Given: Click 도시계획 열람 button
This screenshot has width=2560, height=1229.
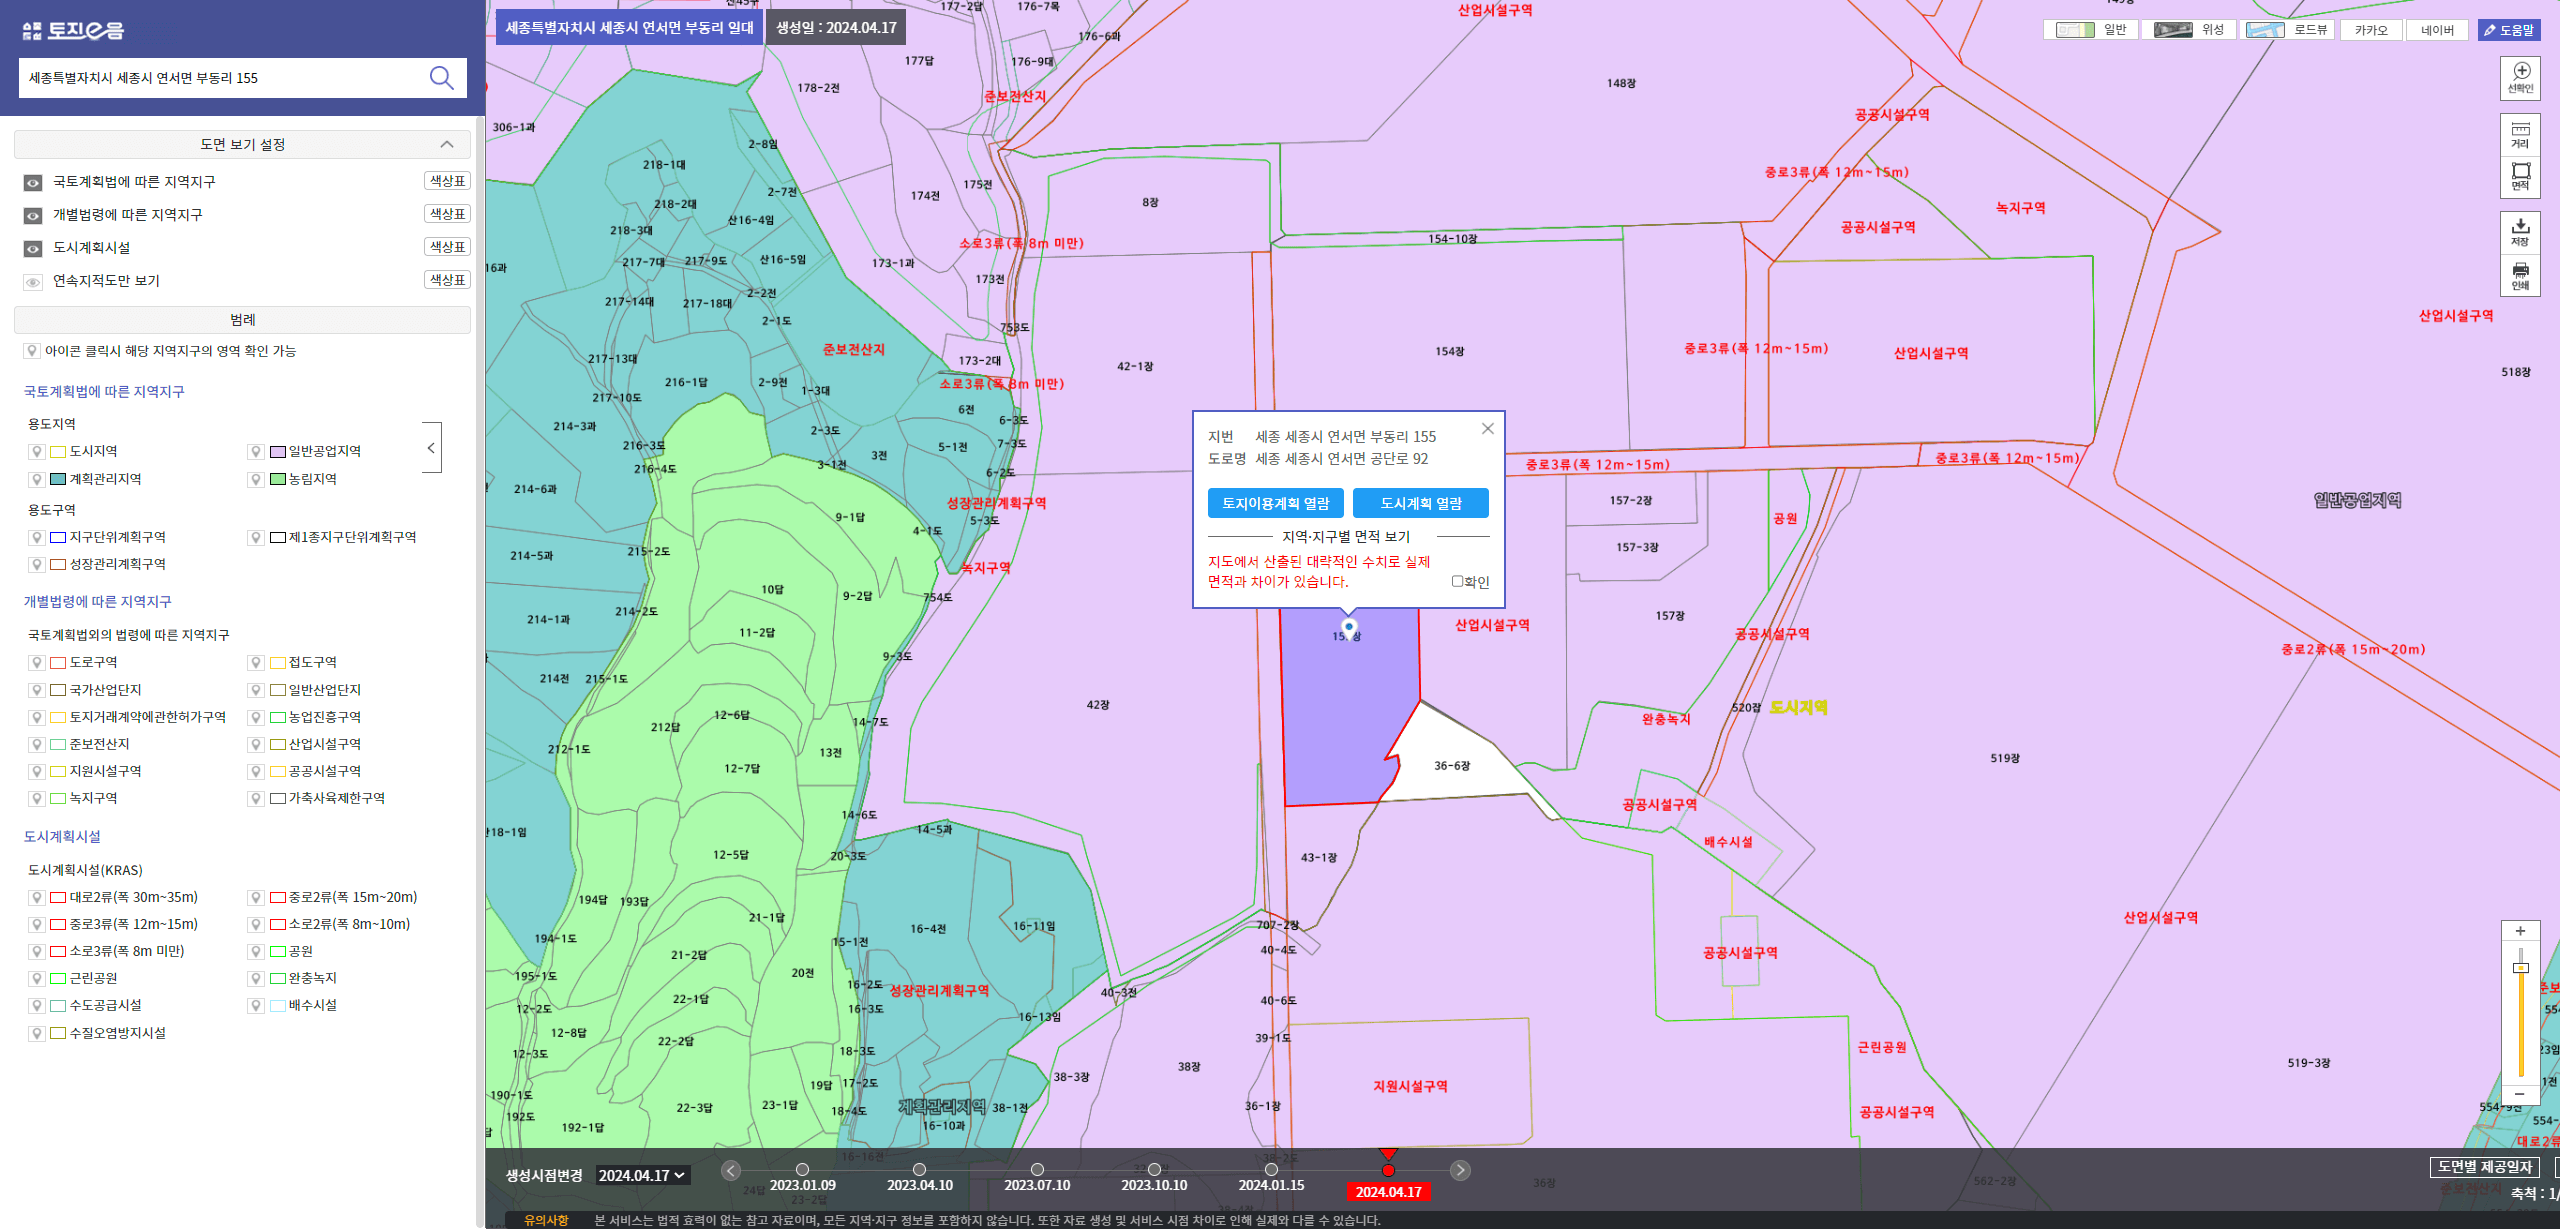Looking at the screenshot, I should click(1420, 503).
